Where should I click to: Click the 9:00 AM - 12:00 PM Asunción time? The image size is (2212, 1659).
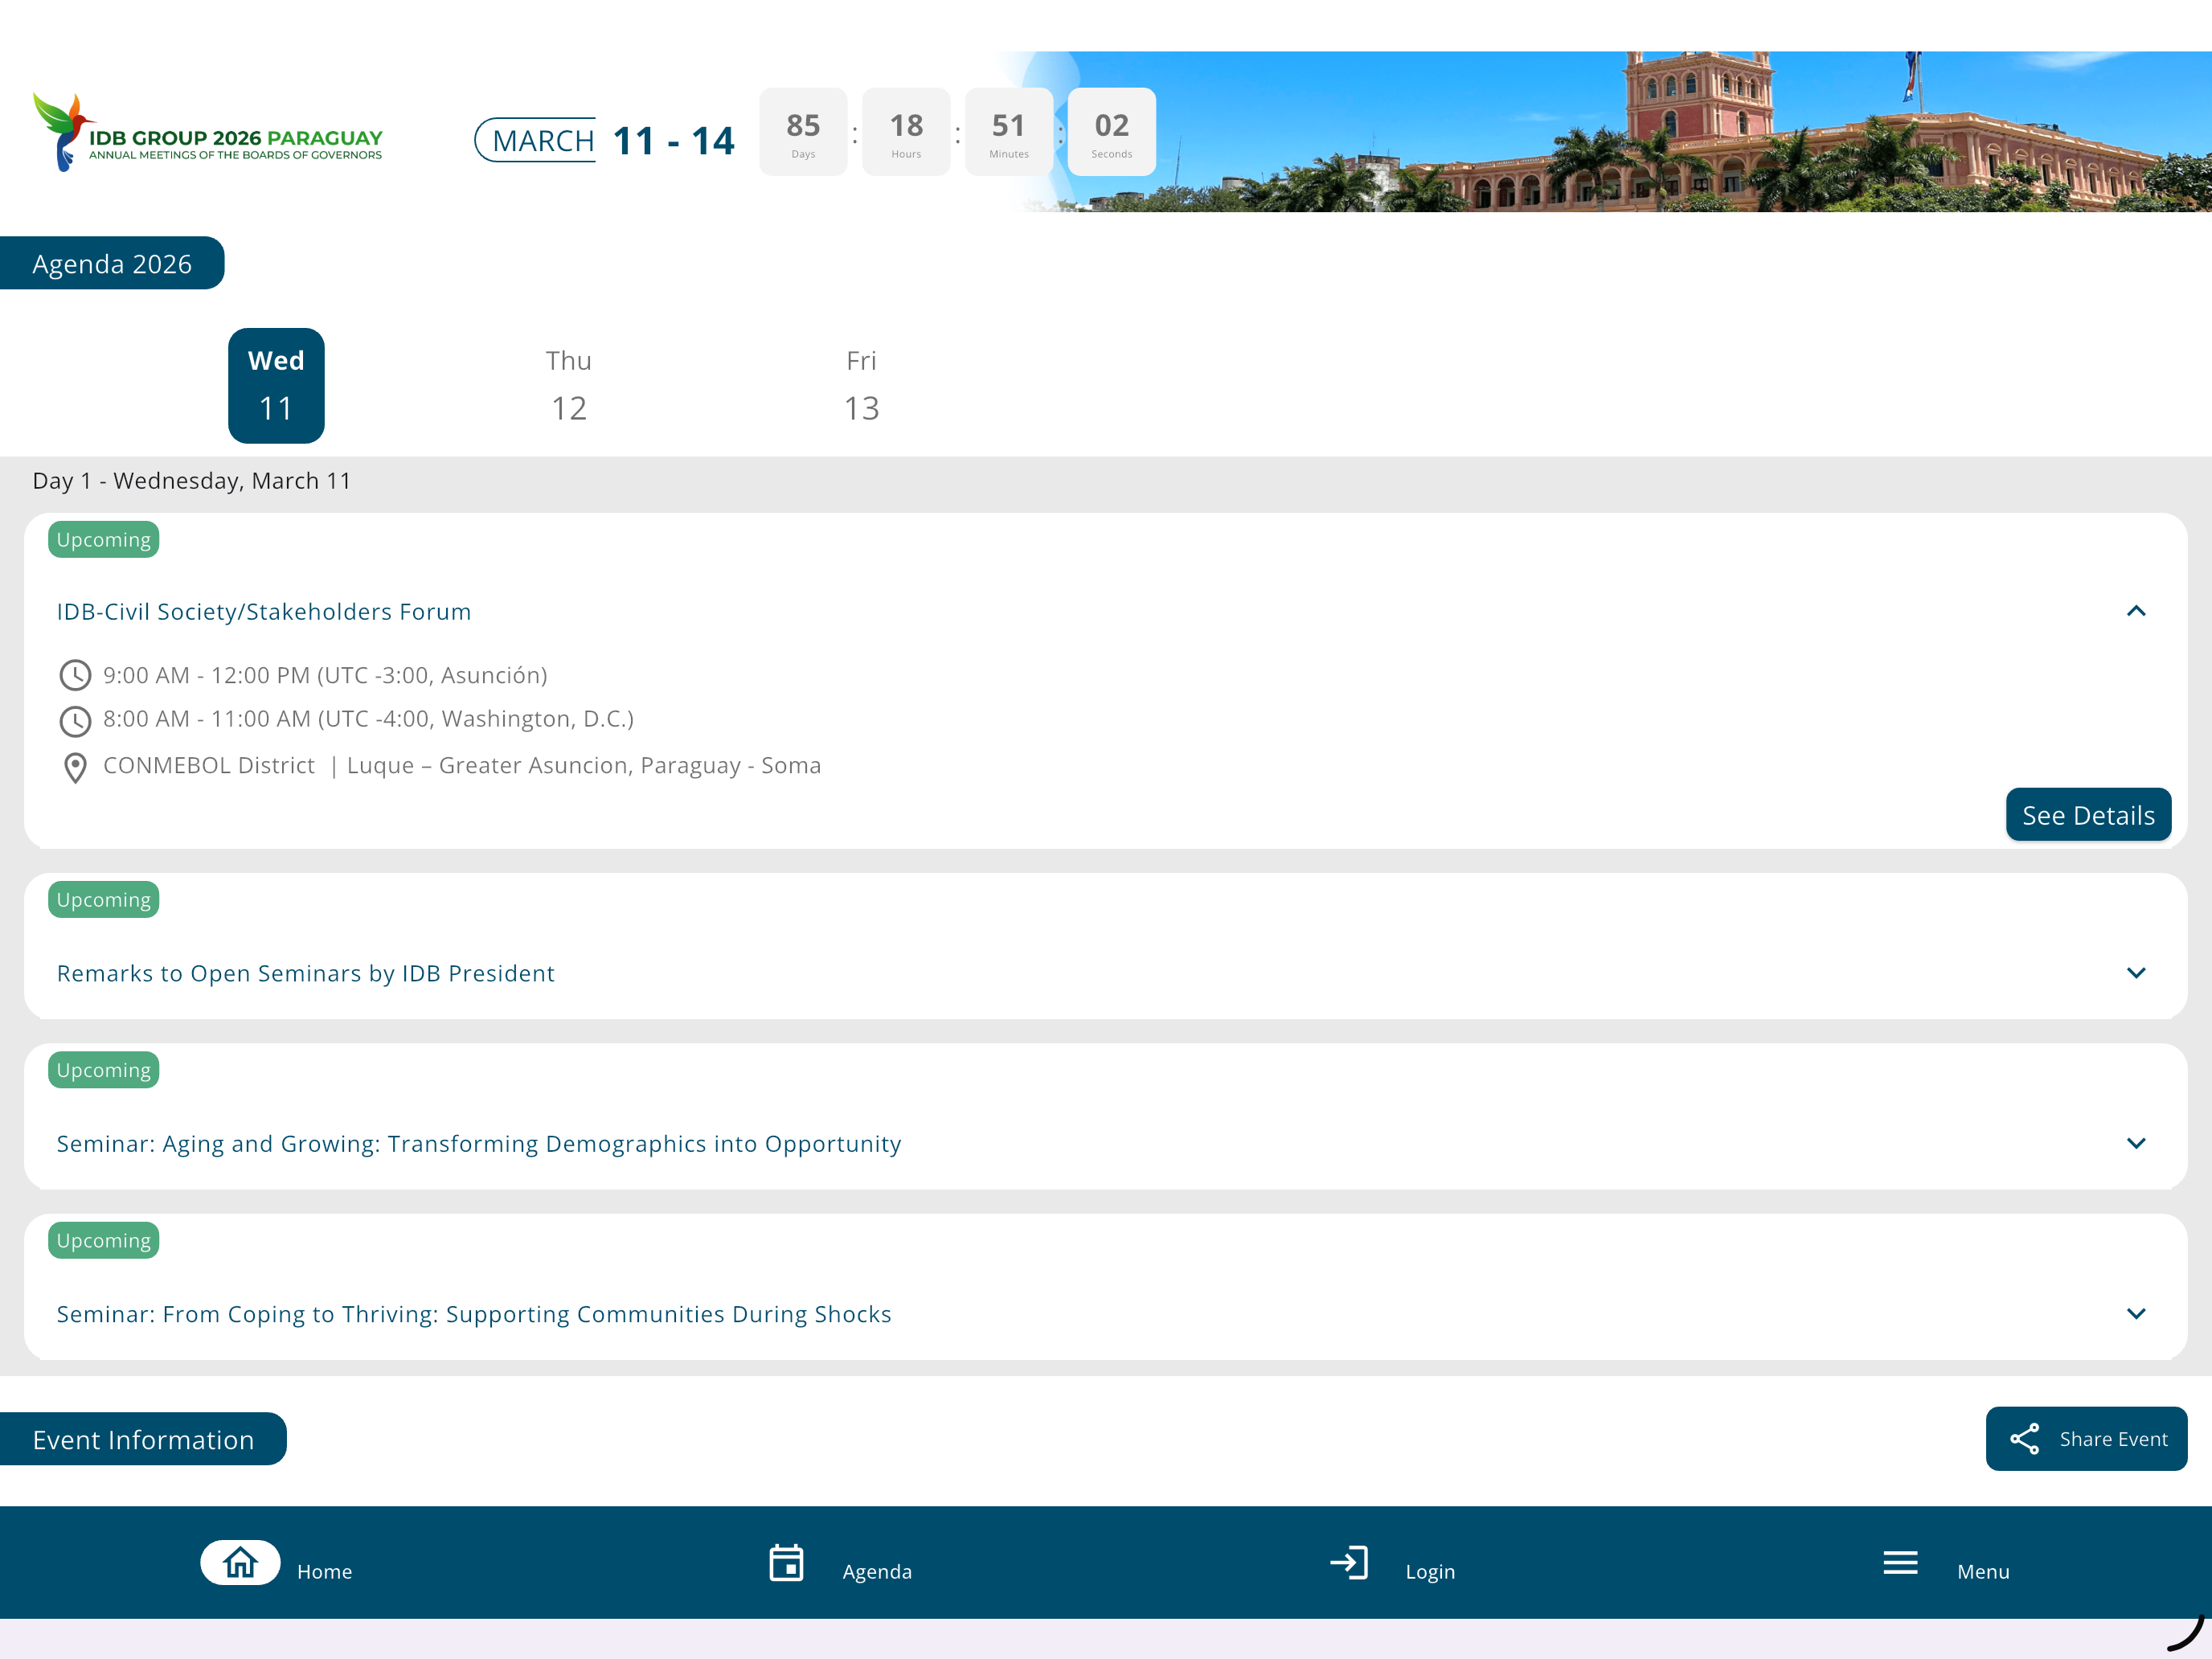(x=325, y=675)
